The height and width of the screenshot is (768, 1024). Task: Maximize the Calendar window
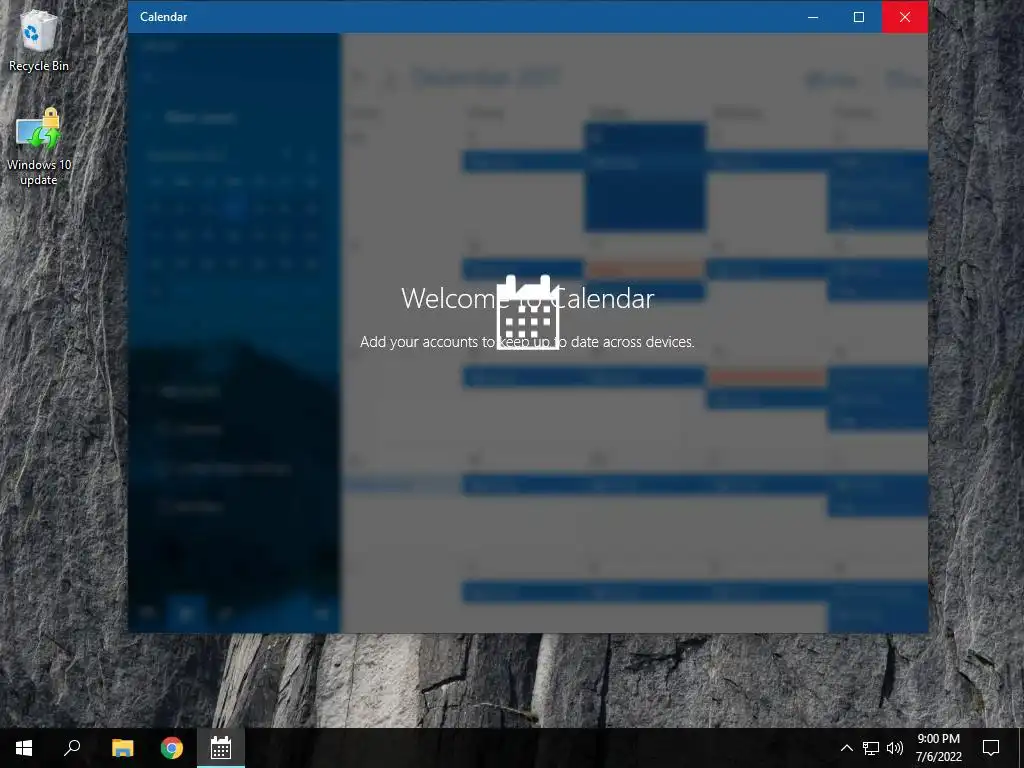859,17
